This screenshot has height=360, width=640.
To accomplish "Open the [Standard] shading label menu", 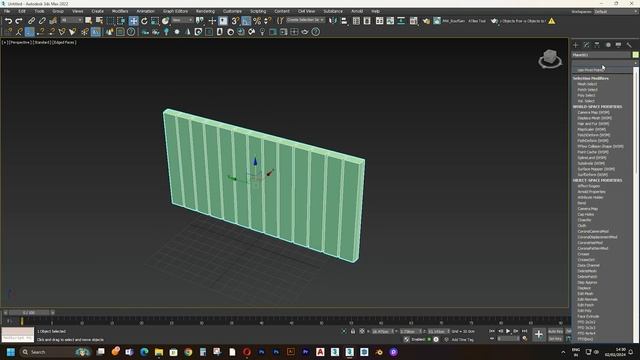I will click(42, 42).
